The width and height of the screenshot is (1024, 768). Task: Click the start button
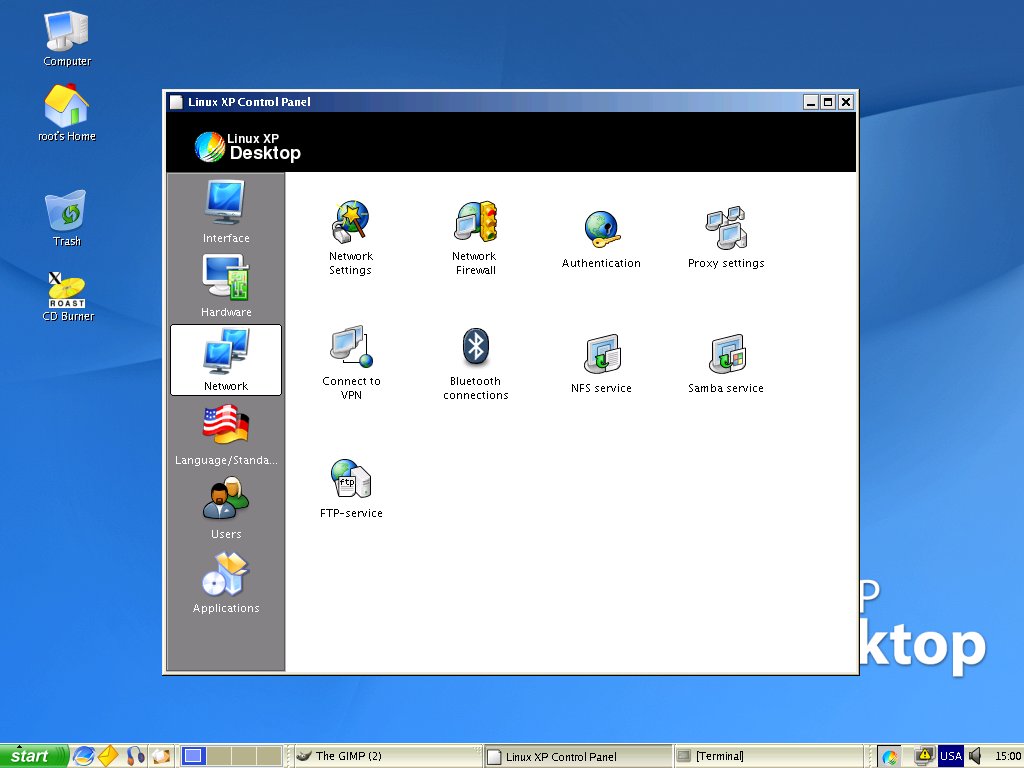tap(34, 756)
